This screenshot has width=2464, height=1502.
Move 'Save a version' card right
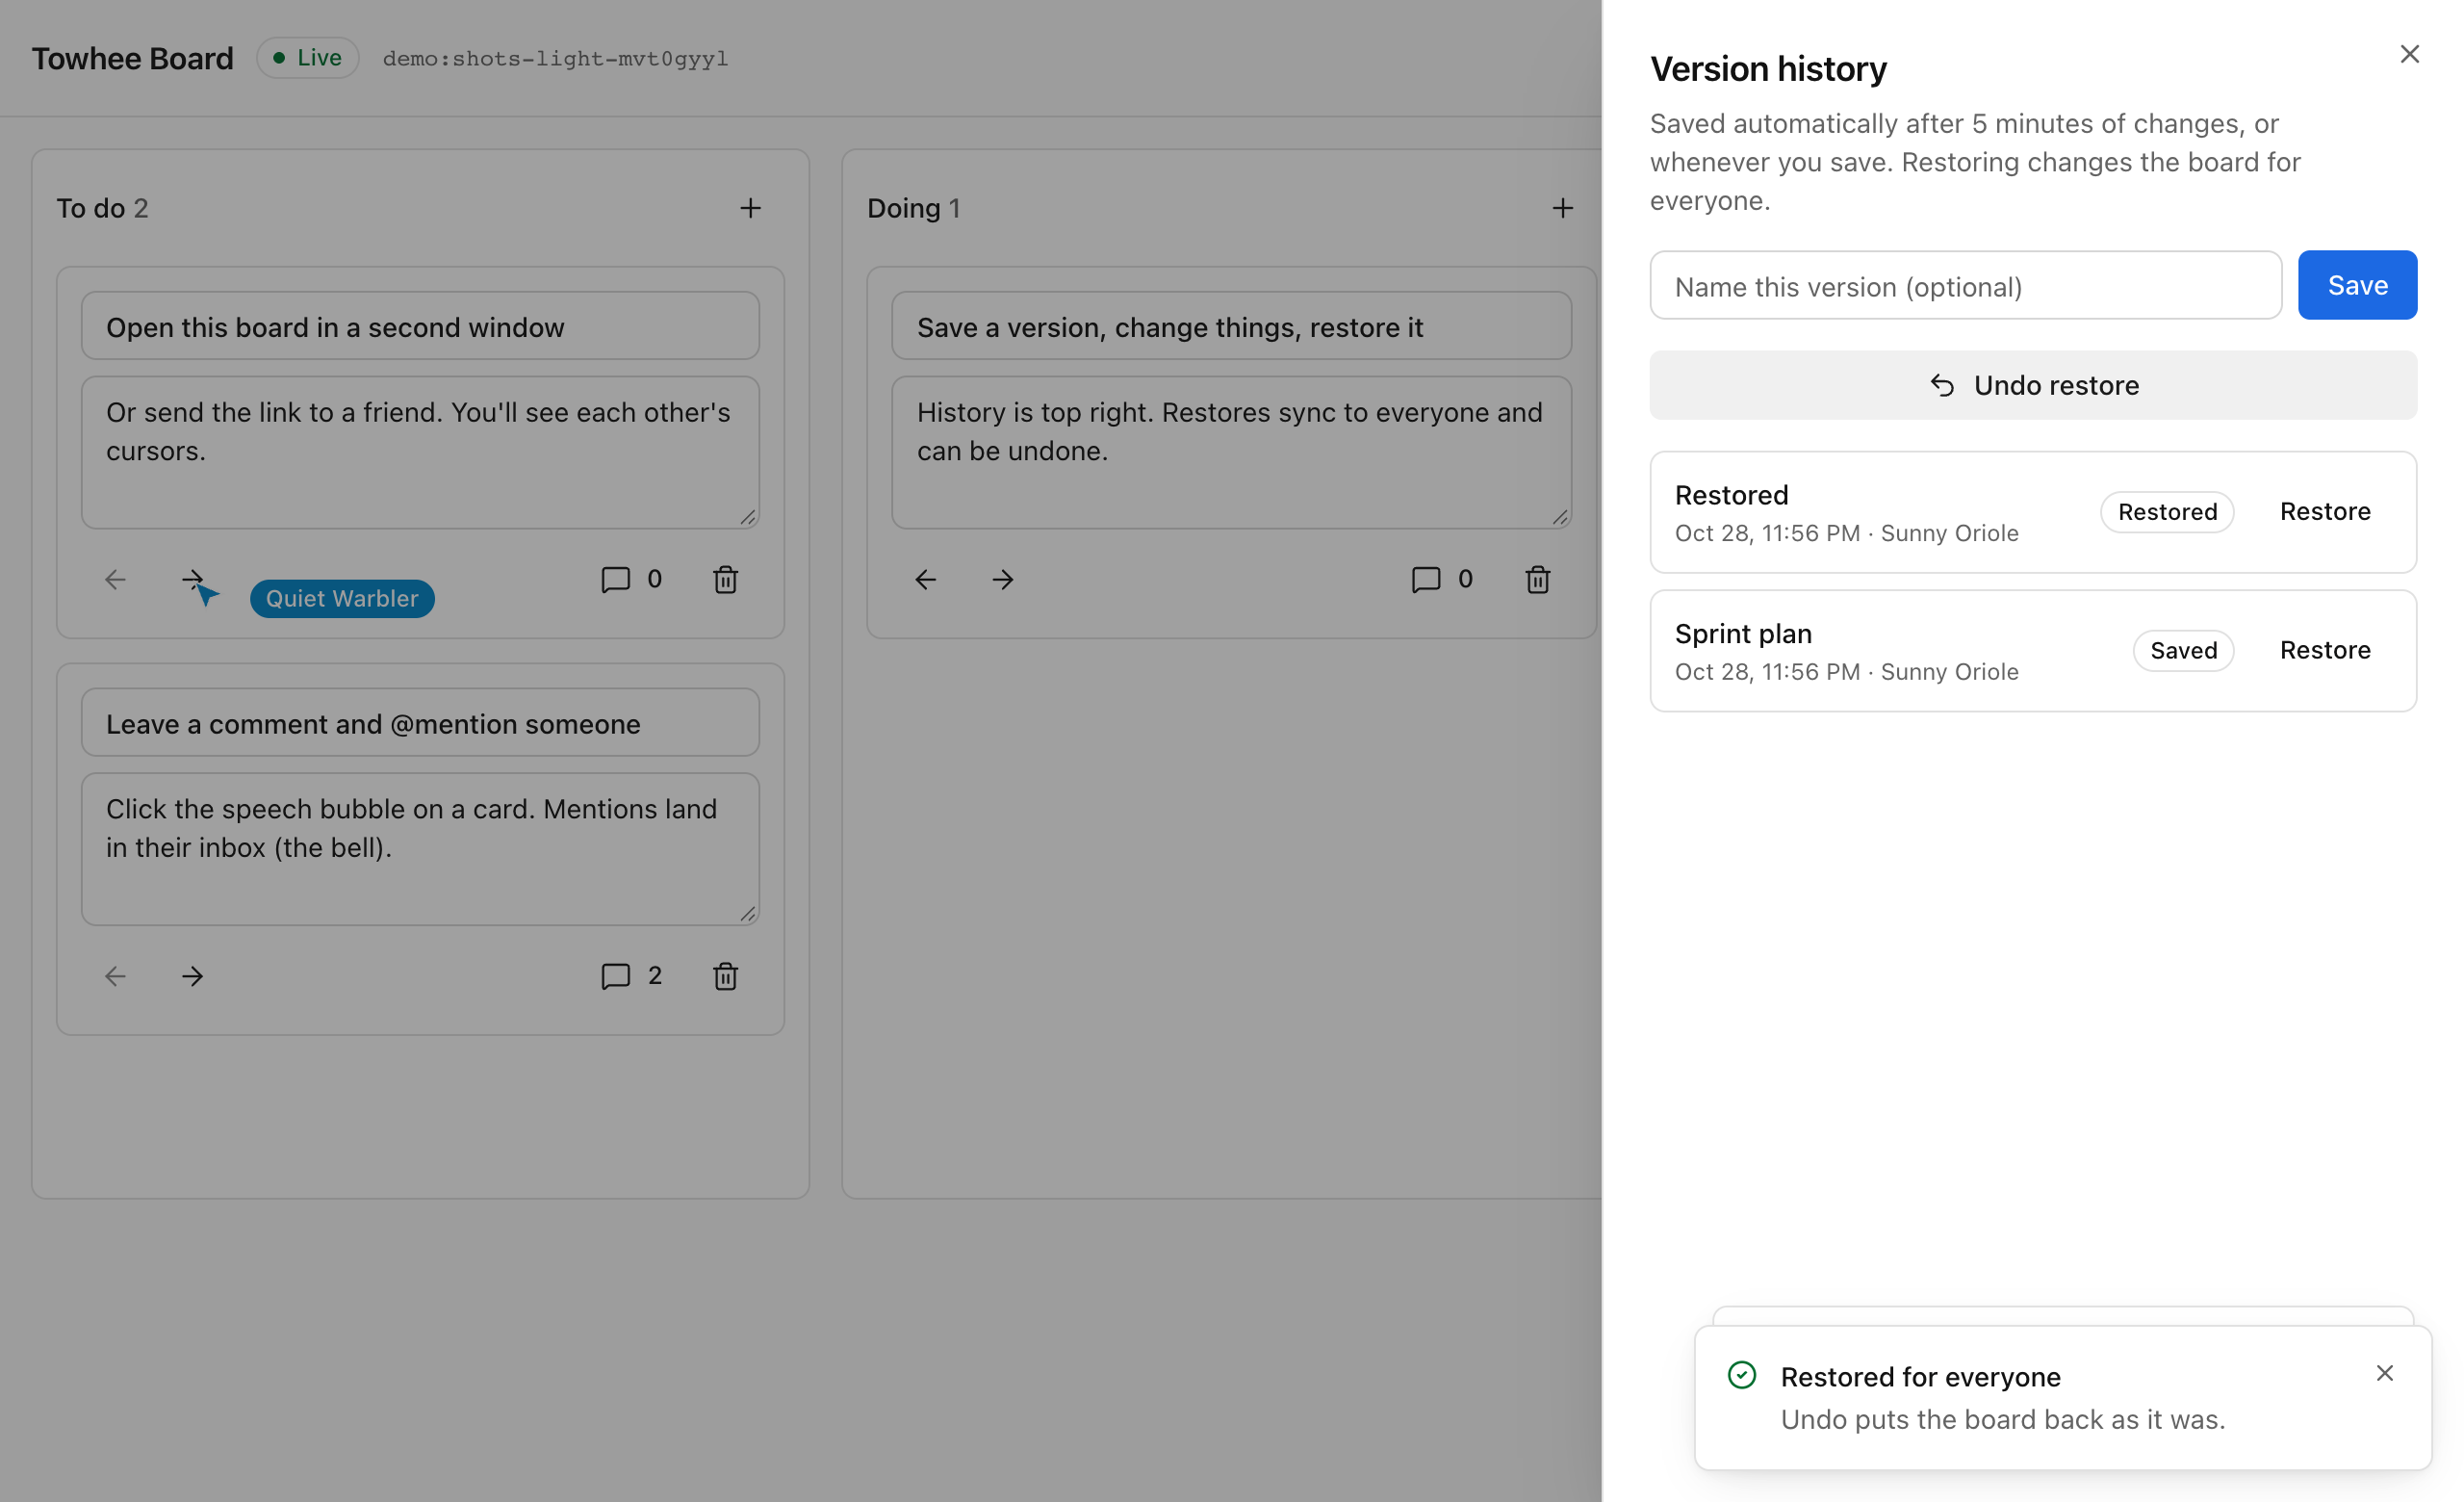click(1003, 579)
